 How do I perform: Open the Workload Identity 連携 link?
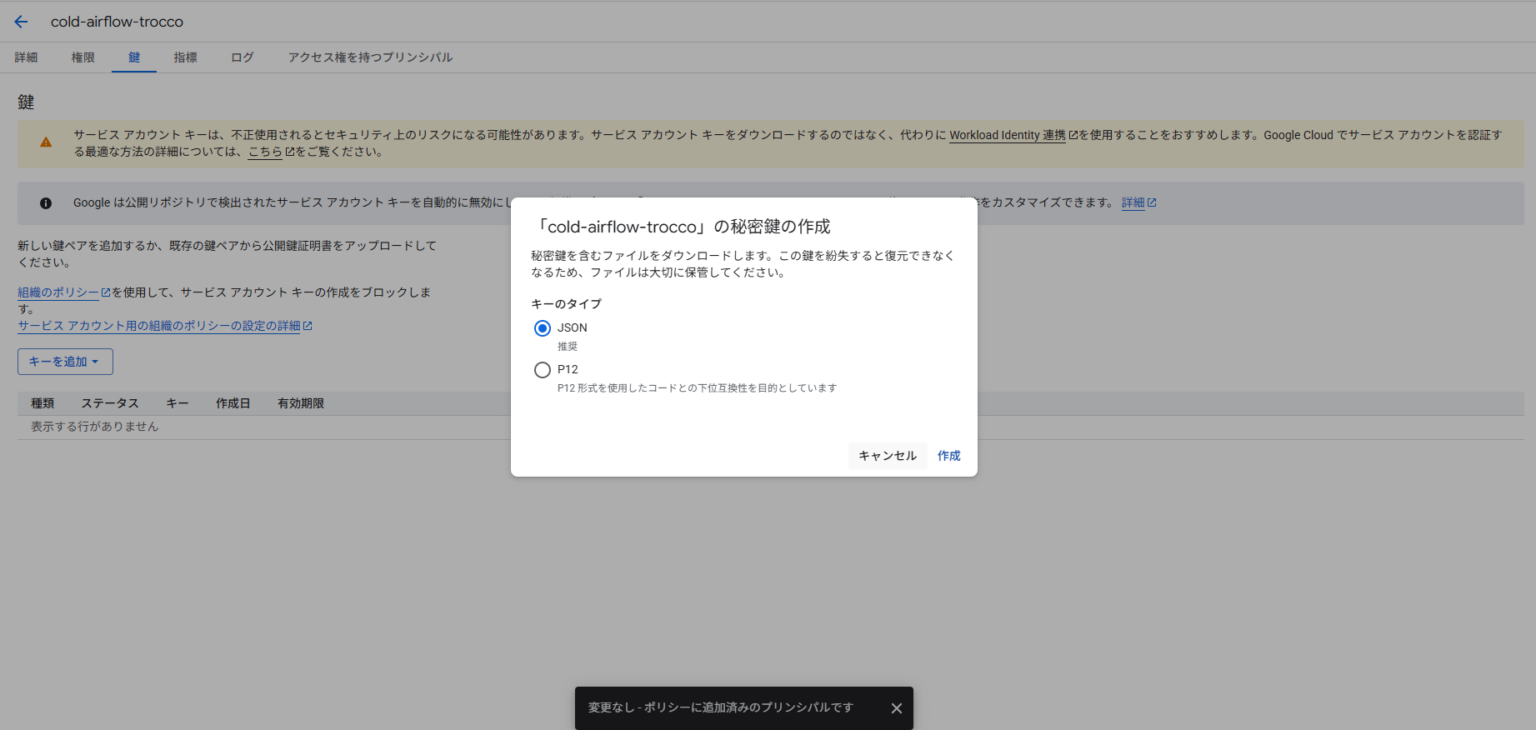(x=1006, y=134)
